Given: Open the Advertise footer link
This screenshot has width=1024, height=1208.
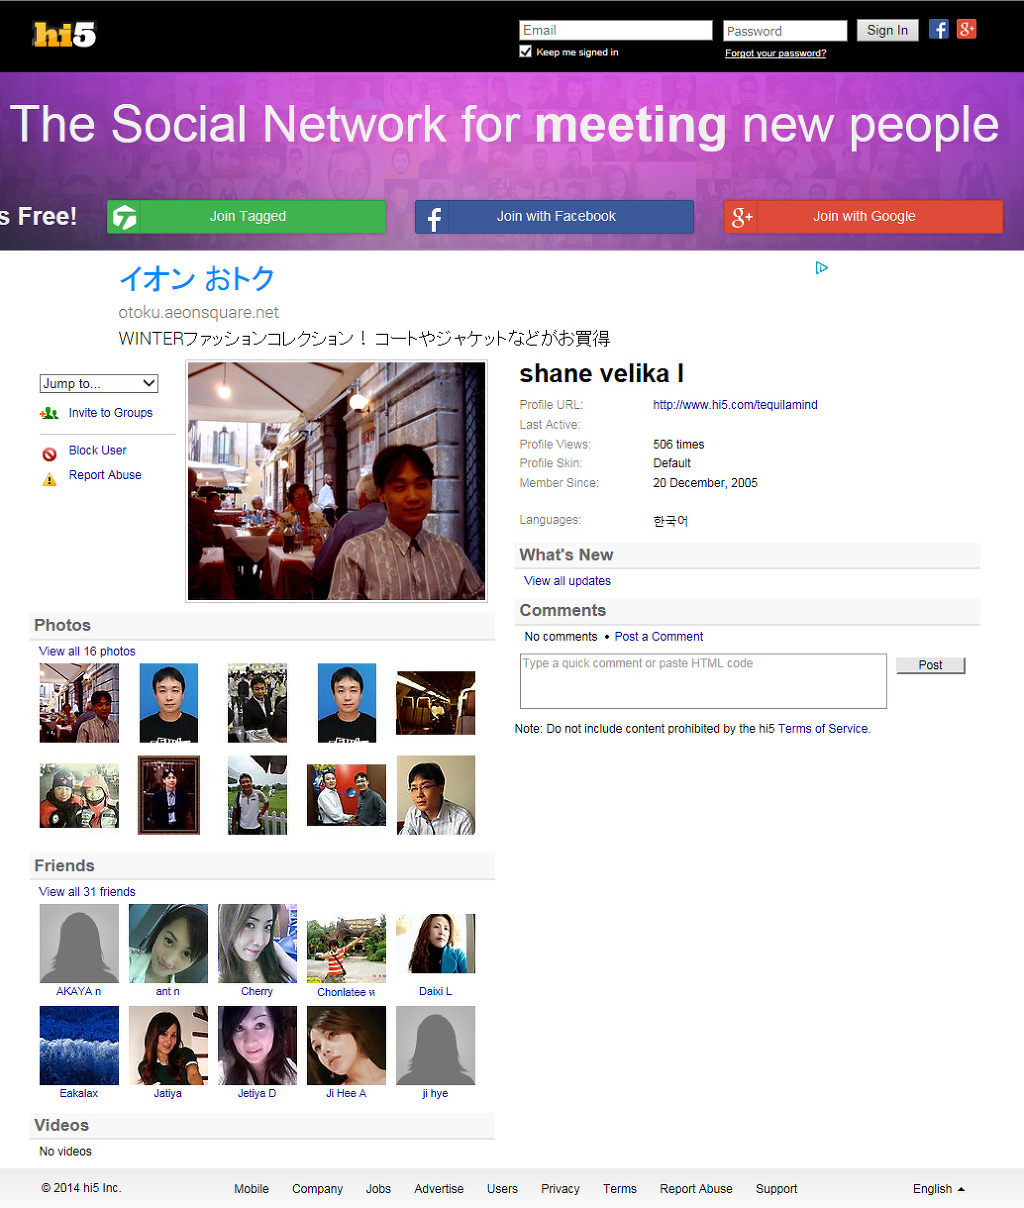Looking at the screenshot, I should click(x=439, y=1189).
